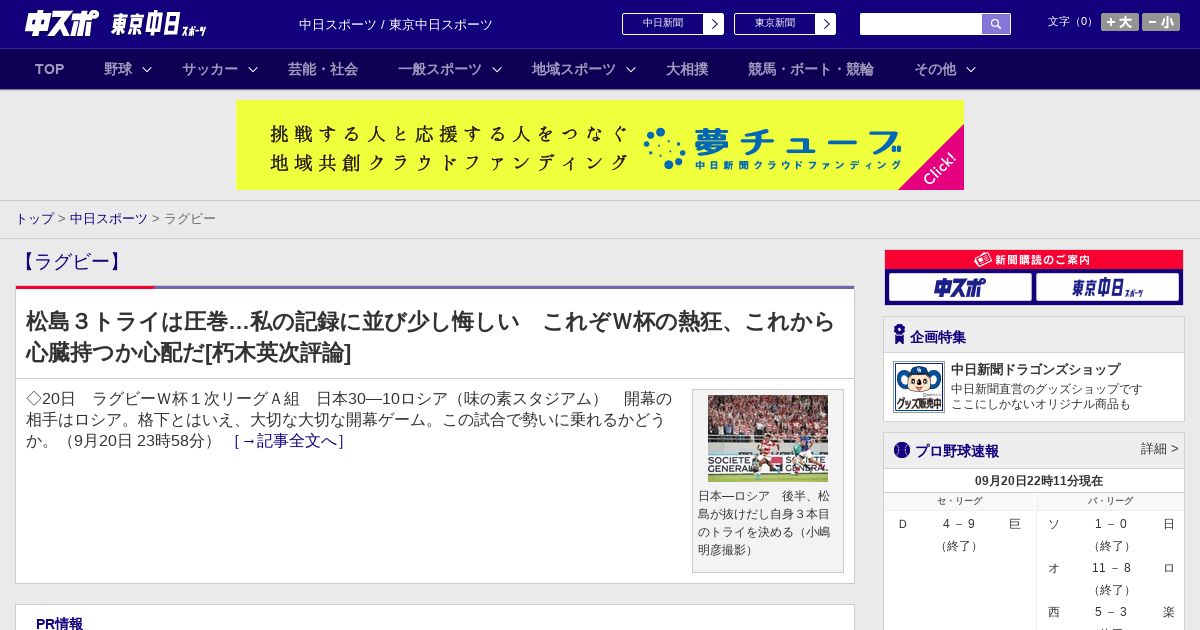Increase text size with 大 button
Viewport: 1200px width, 630px height.
pos(1119,22)
